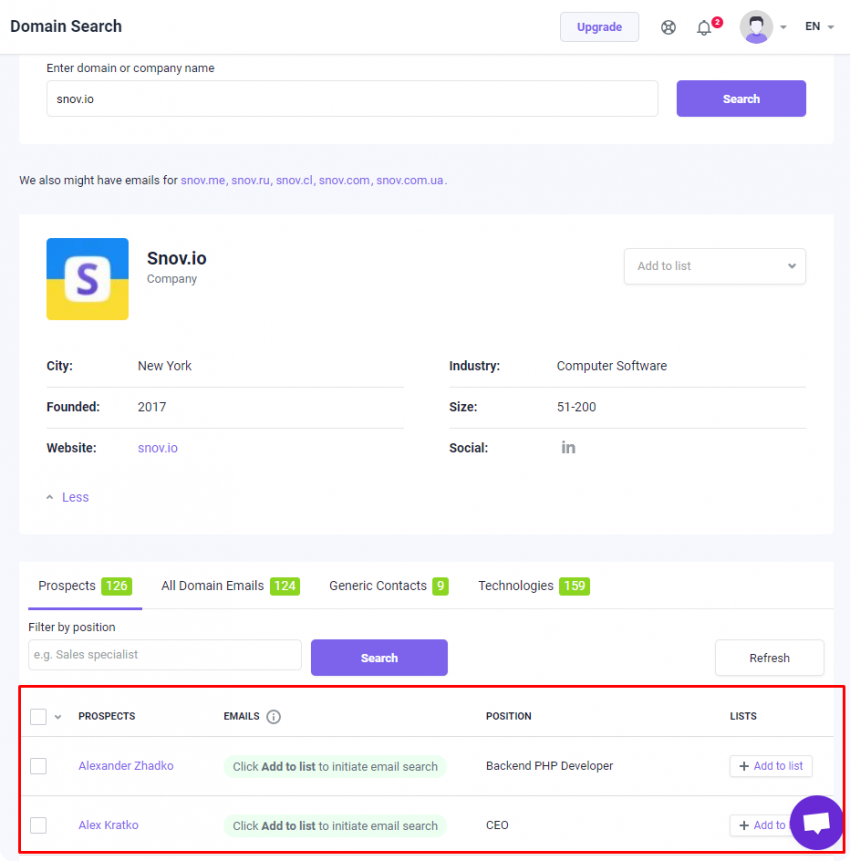Image resolution: width=850 pixels, height=861 pixels.
Task: Switch to All Domain Emails tab
Action: 230,586
